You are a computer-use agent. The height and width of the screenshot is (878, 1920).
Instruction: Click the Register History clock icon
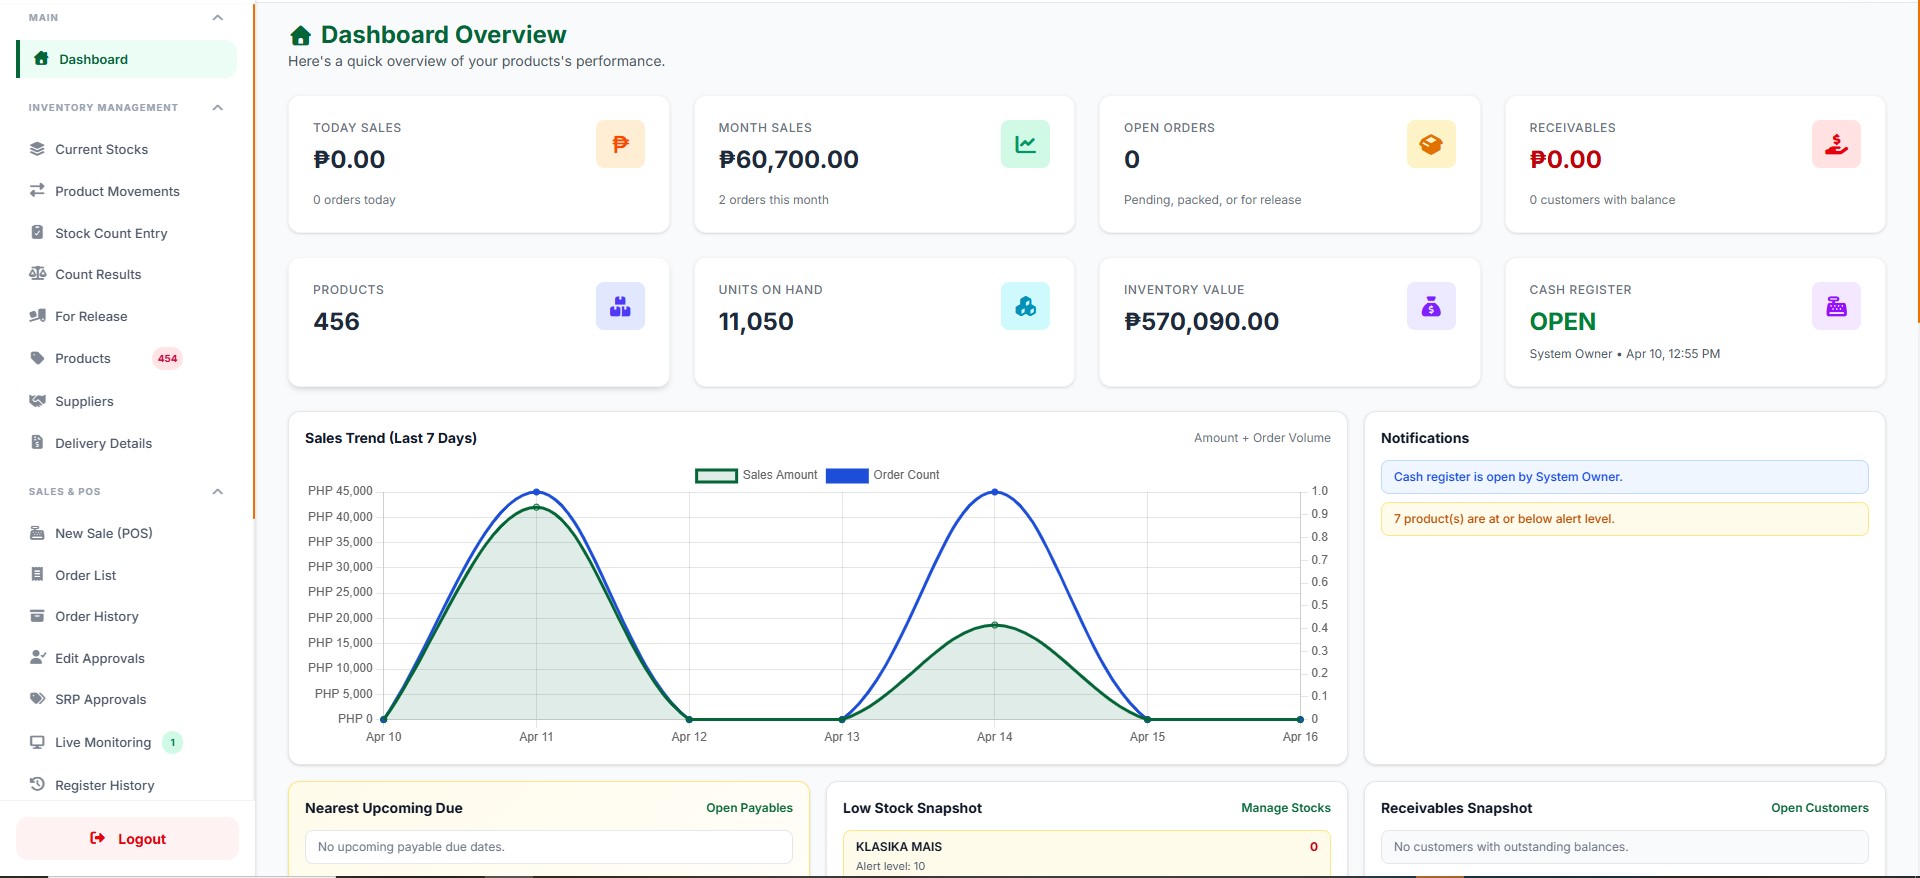point(37,784)
